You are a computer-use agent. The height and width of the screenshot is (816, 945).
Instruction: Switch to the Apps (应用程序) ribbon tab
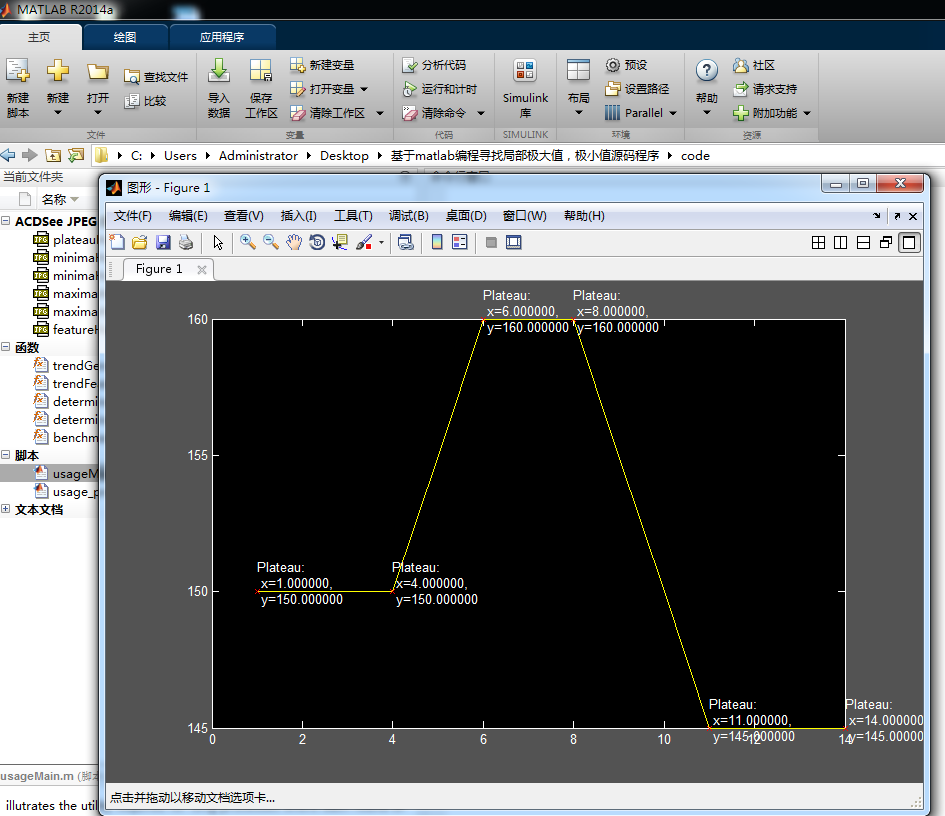pos(222,37)
